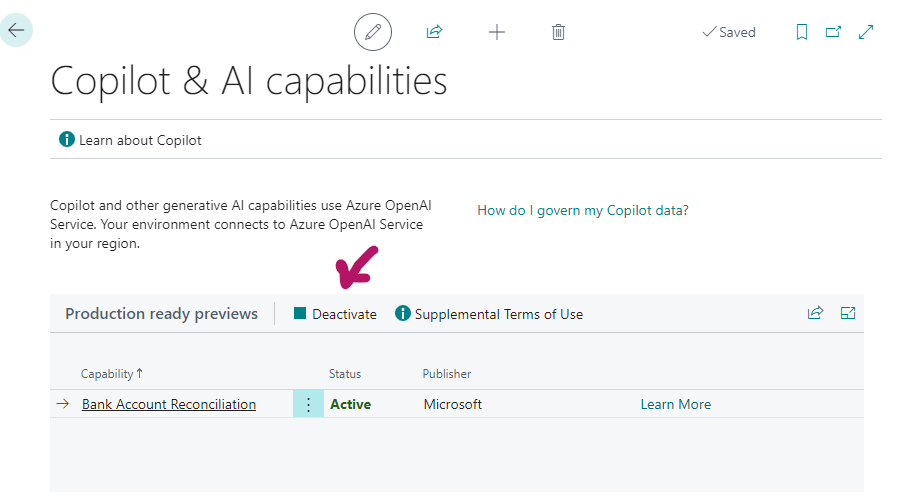This screenshot has width=918, height=502.
Task: Open Bank Account Reconciliation capability
Action: pyautogui.click(x=169, y=404)
